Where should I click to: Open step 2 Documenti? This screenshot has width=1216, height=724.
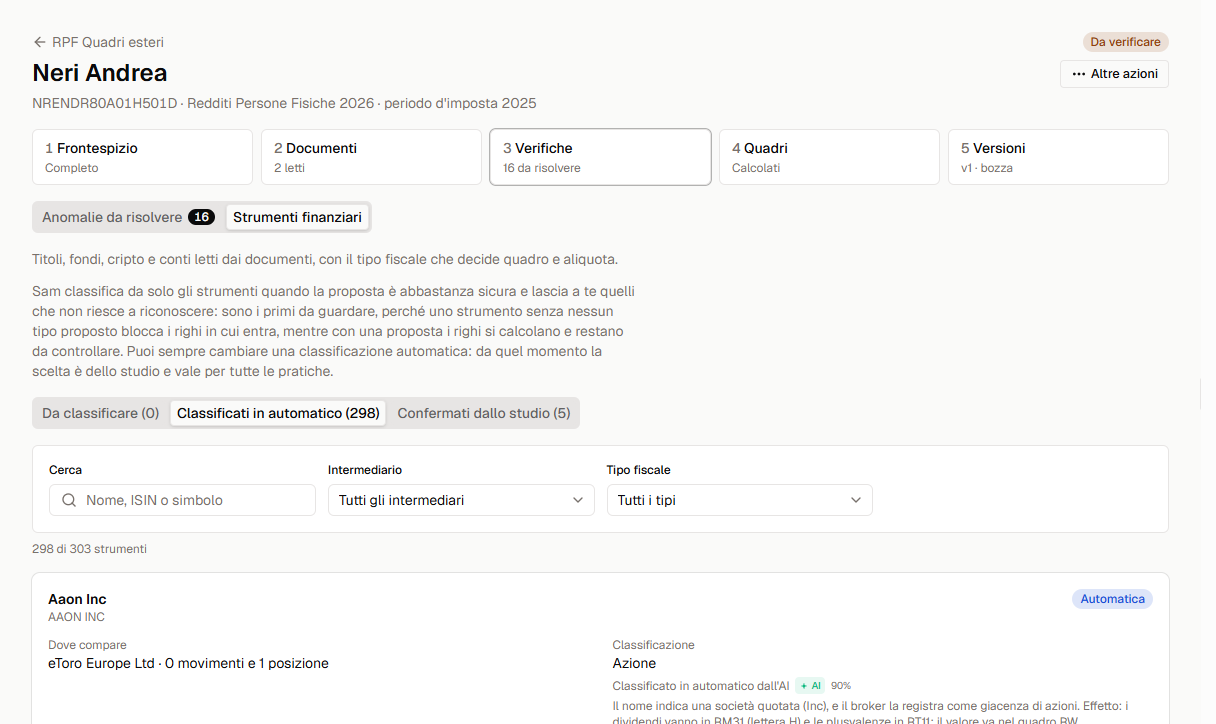coord(371,157)
